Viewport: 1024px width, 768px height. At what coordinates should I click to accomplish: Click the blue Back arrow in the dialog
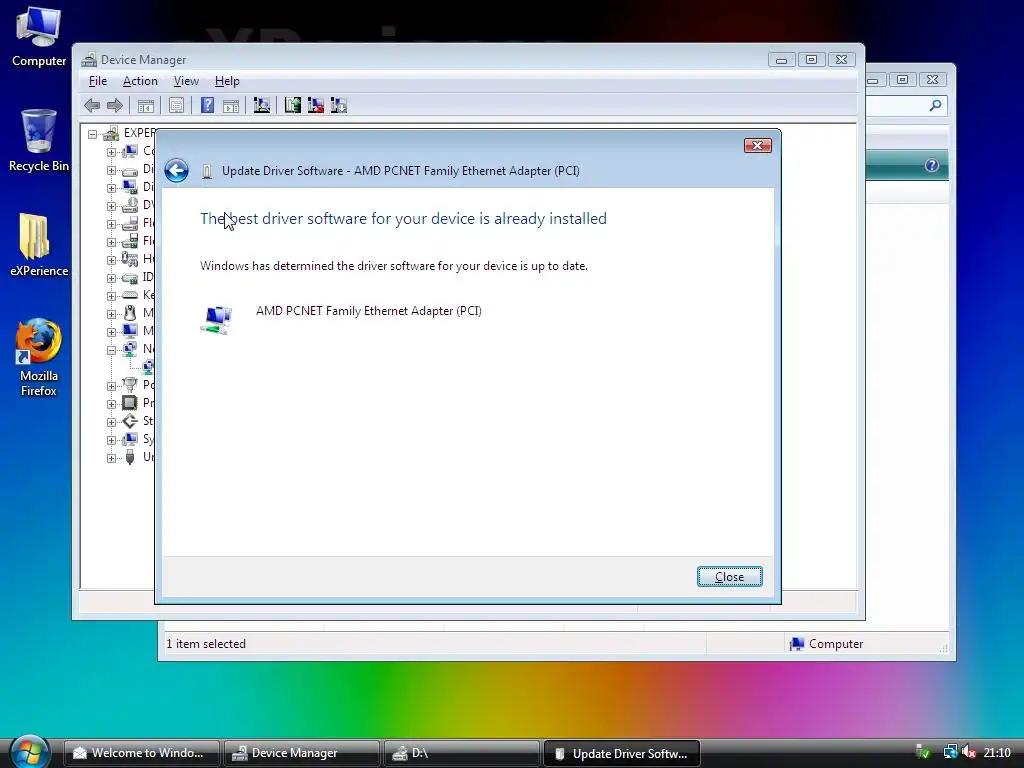[176, 171]
